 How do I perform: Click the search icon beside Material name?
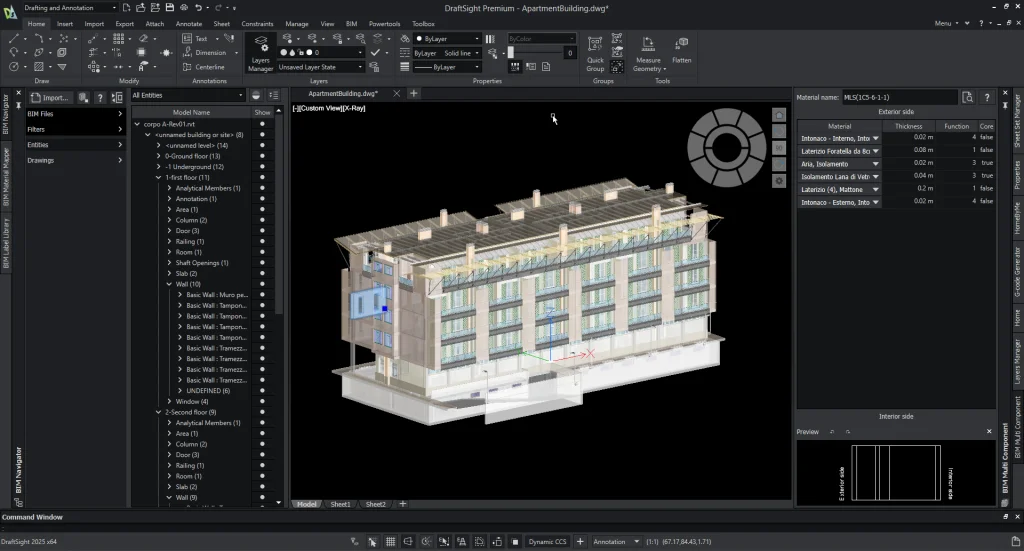click(968, 98)
